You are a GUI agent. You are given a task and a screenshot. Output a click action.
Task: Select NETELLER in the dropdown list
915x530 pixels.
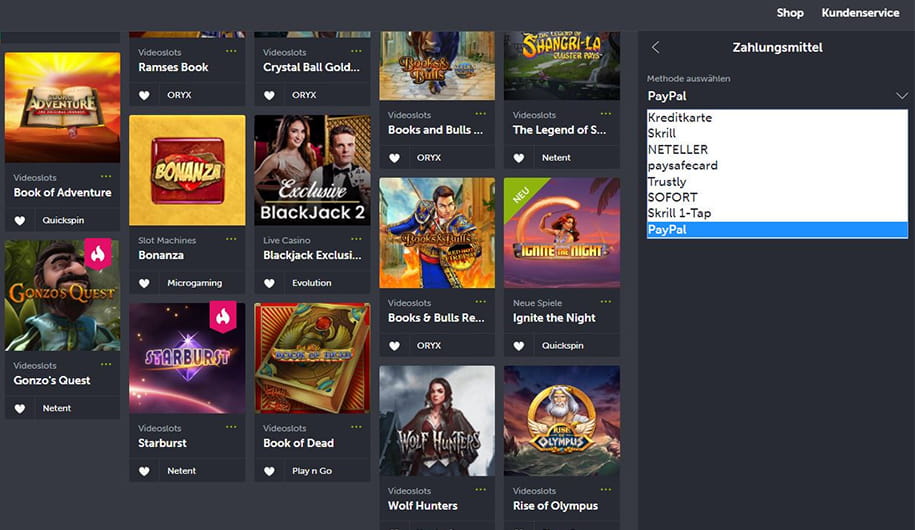click(x=777, y=149)
